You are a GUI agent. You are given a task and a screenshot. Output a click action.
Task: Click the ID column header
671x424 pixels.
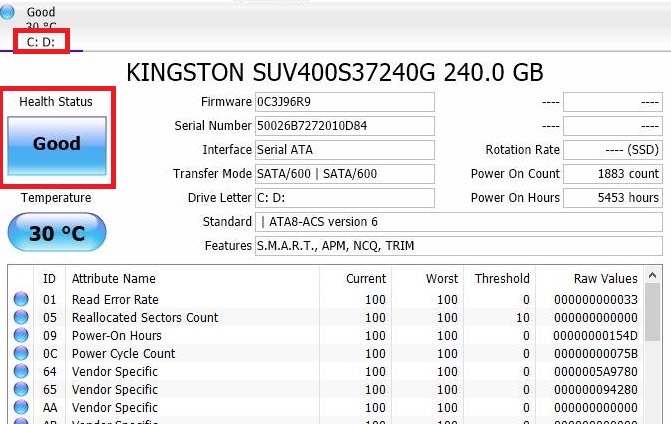[49, 279]
